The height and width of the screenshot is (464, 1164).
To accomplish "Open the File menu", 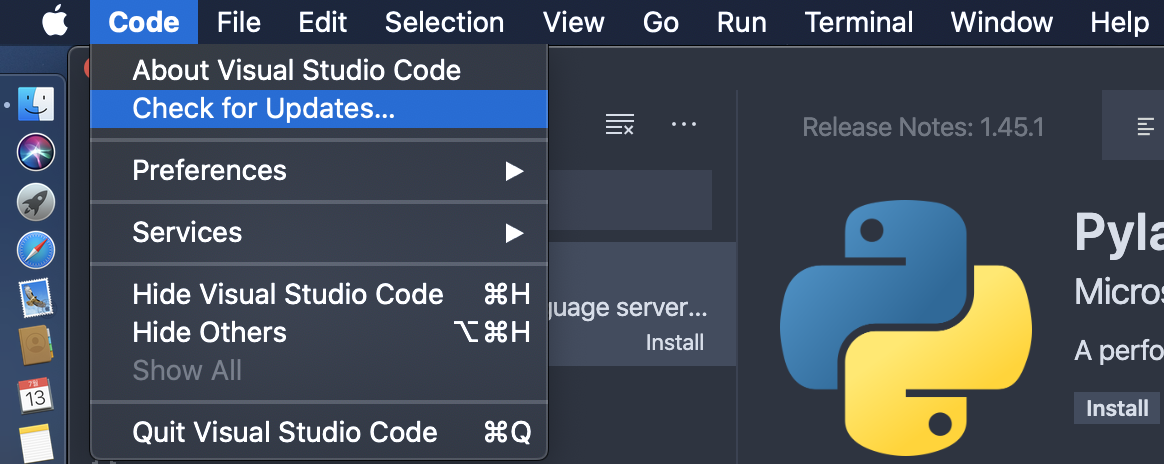I will [239, 22].
